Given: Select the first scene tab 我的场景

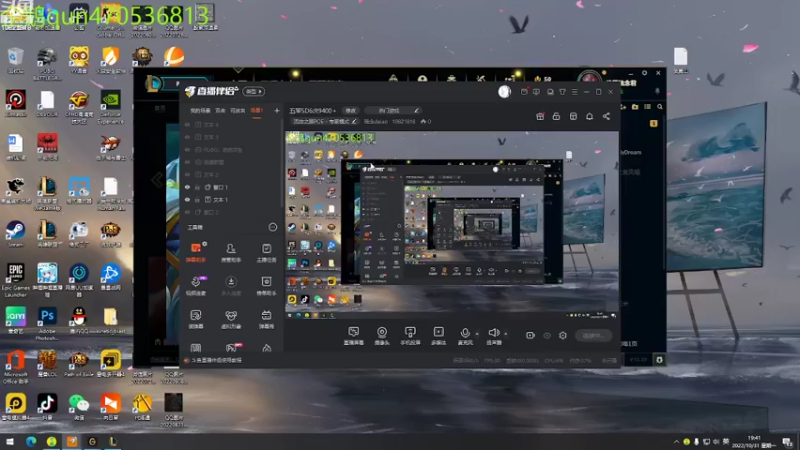Looking at the screenshot, I should [x=200, y=110].
